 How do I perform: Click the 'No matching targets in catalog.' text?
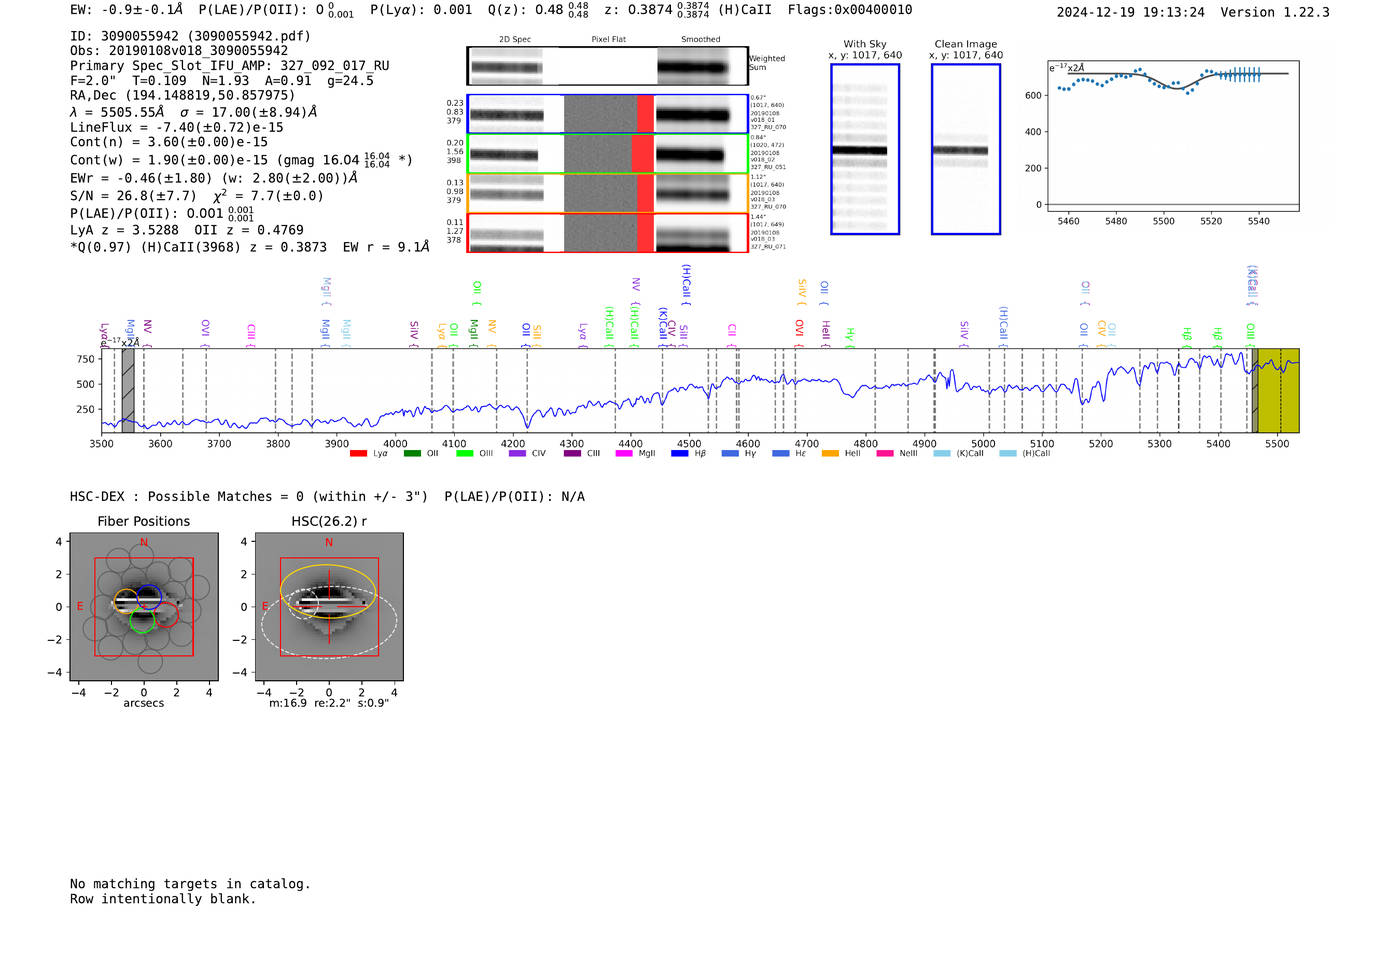(190, 884)
